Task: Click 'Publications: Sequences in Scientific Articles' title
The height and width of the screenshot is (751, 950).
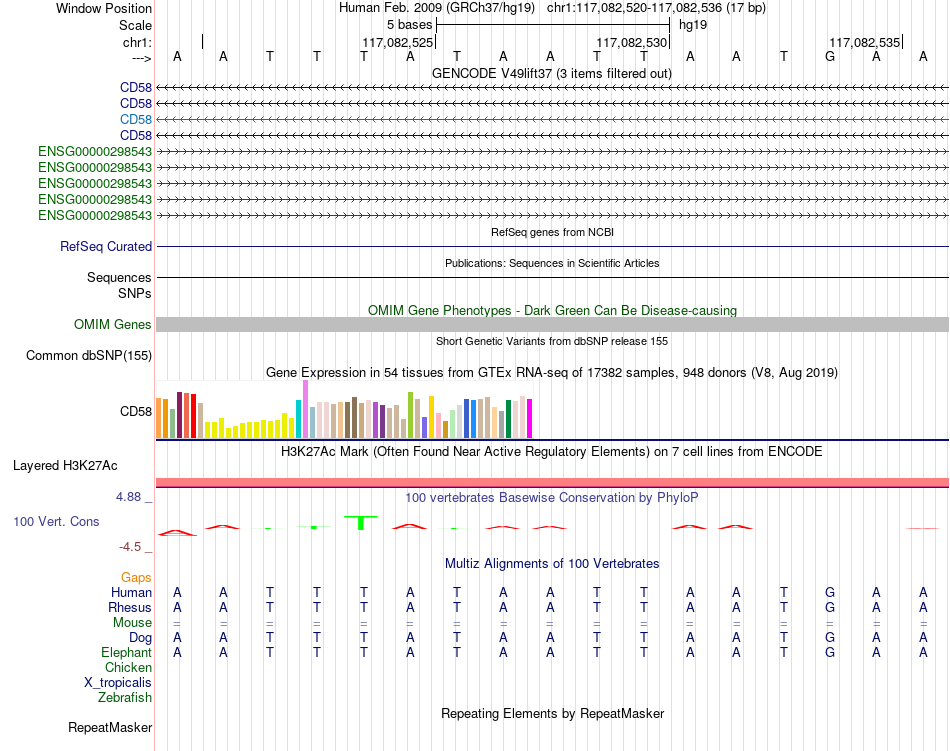Action: tap(552, 263)
